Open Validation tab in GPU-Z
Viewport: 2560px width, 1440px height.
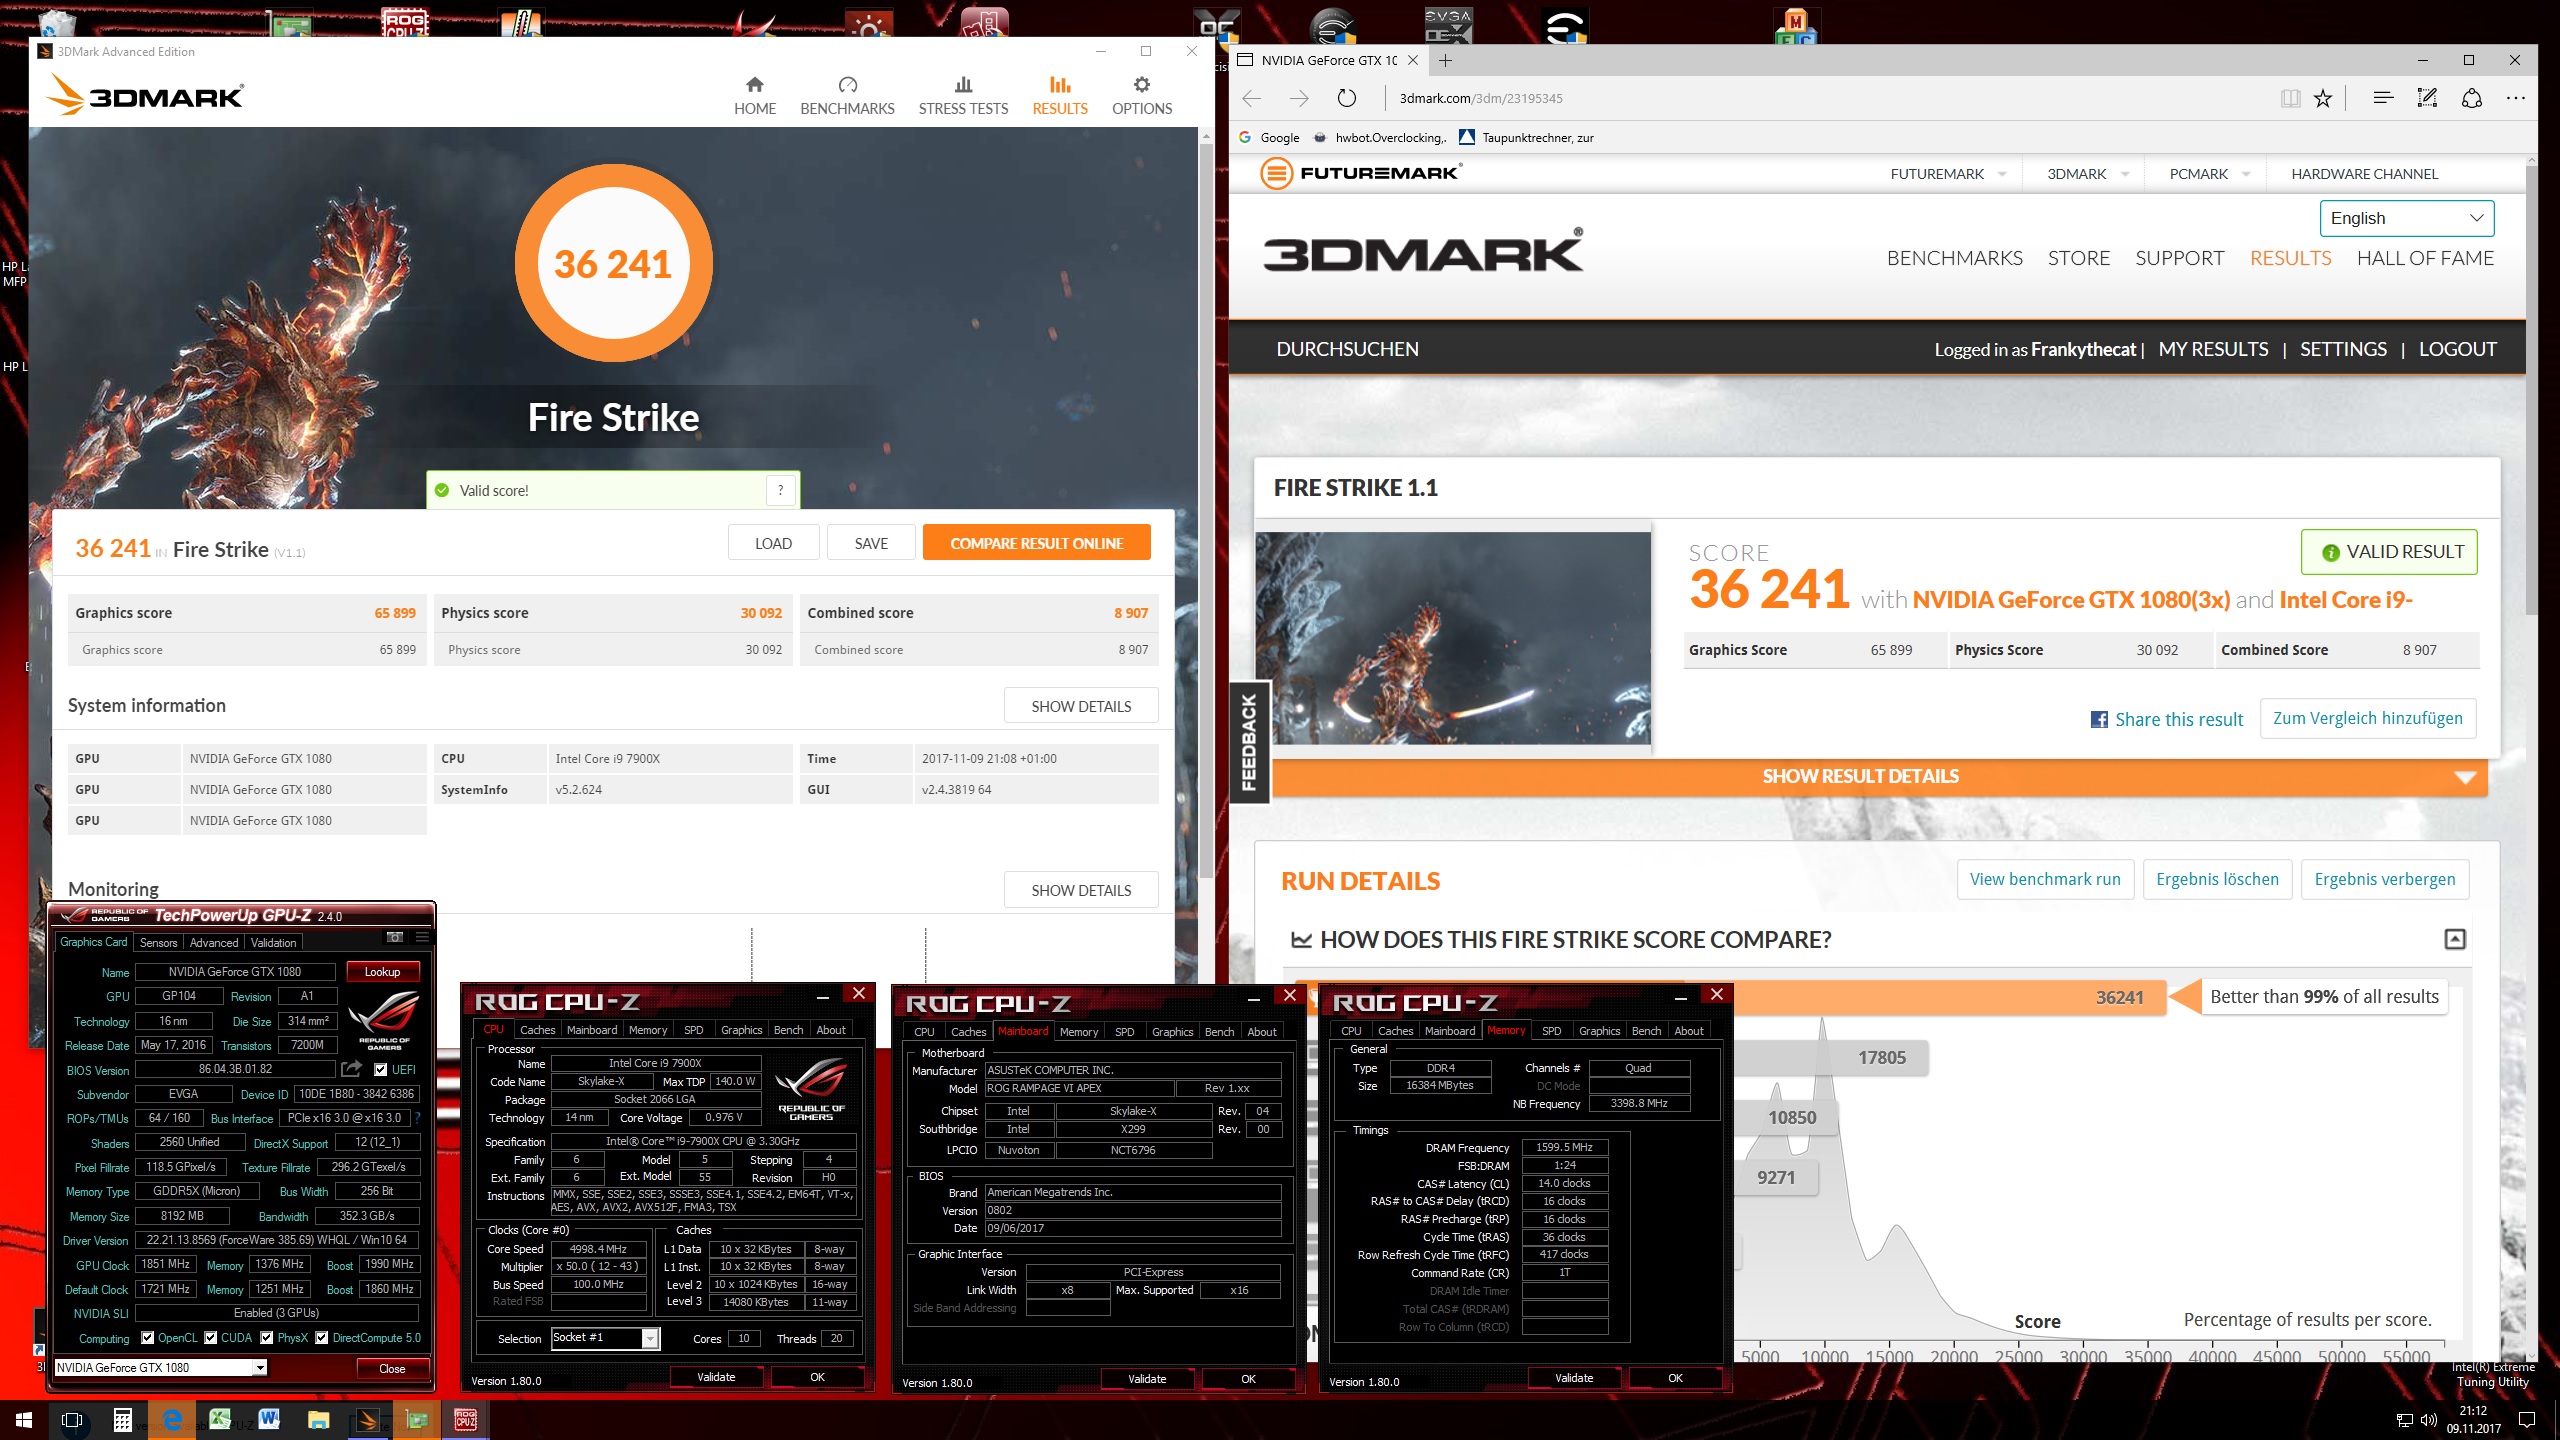pyautogui.click(x=273, y=943)
